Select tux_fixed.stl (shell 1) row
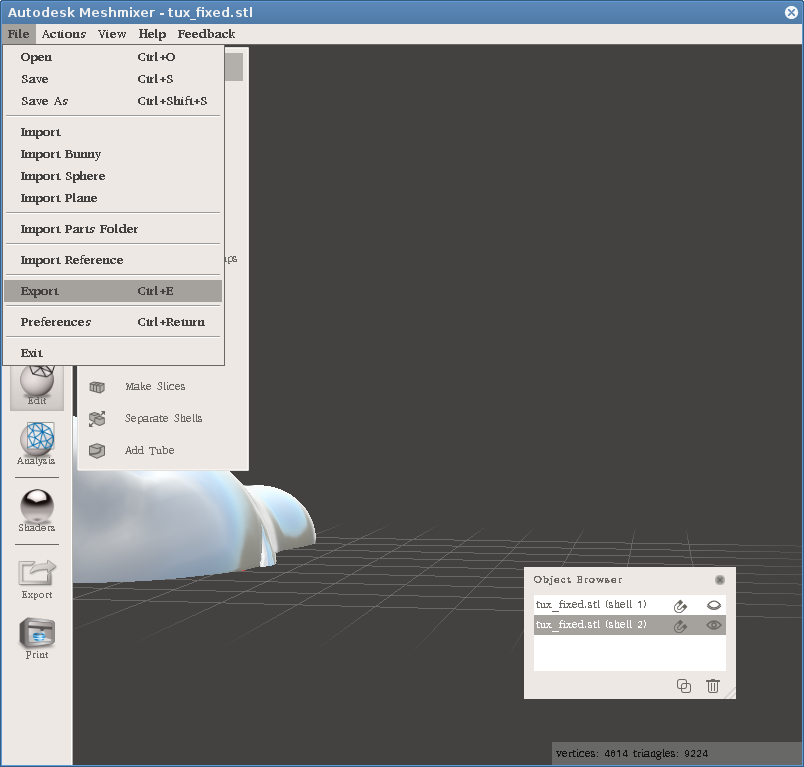This screenshot has width=804, height=767. (x=630, y=605)
